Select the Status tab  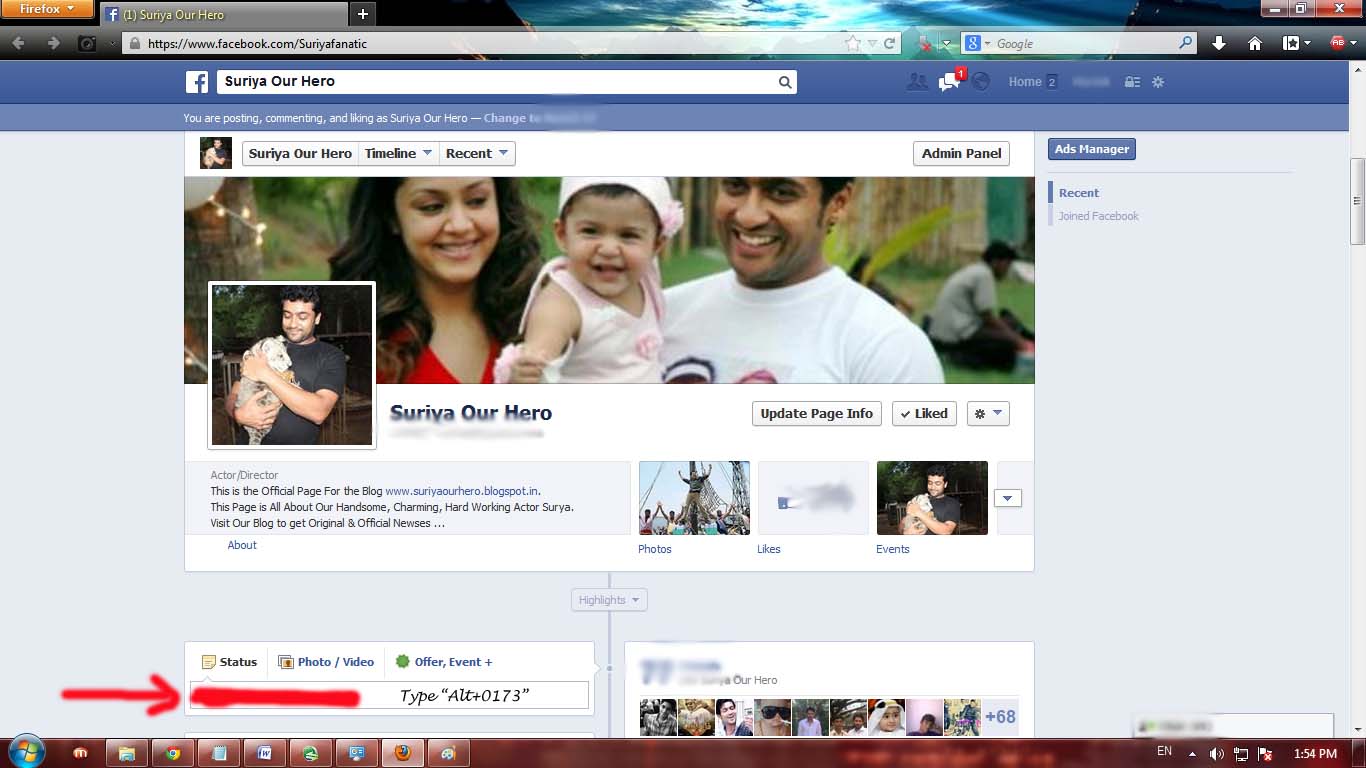[229, 662]
